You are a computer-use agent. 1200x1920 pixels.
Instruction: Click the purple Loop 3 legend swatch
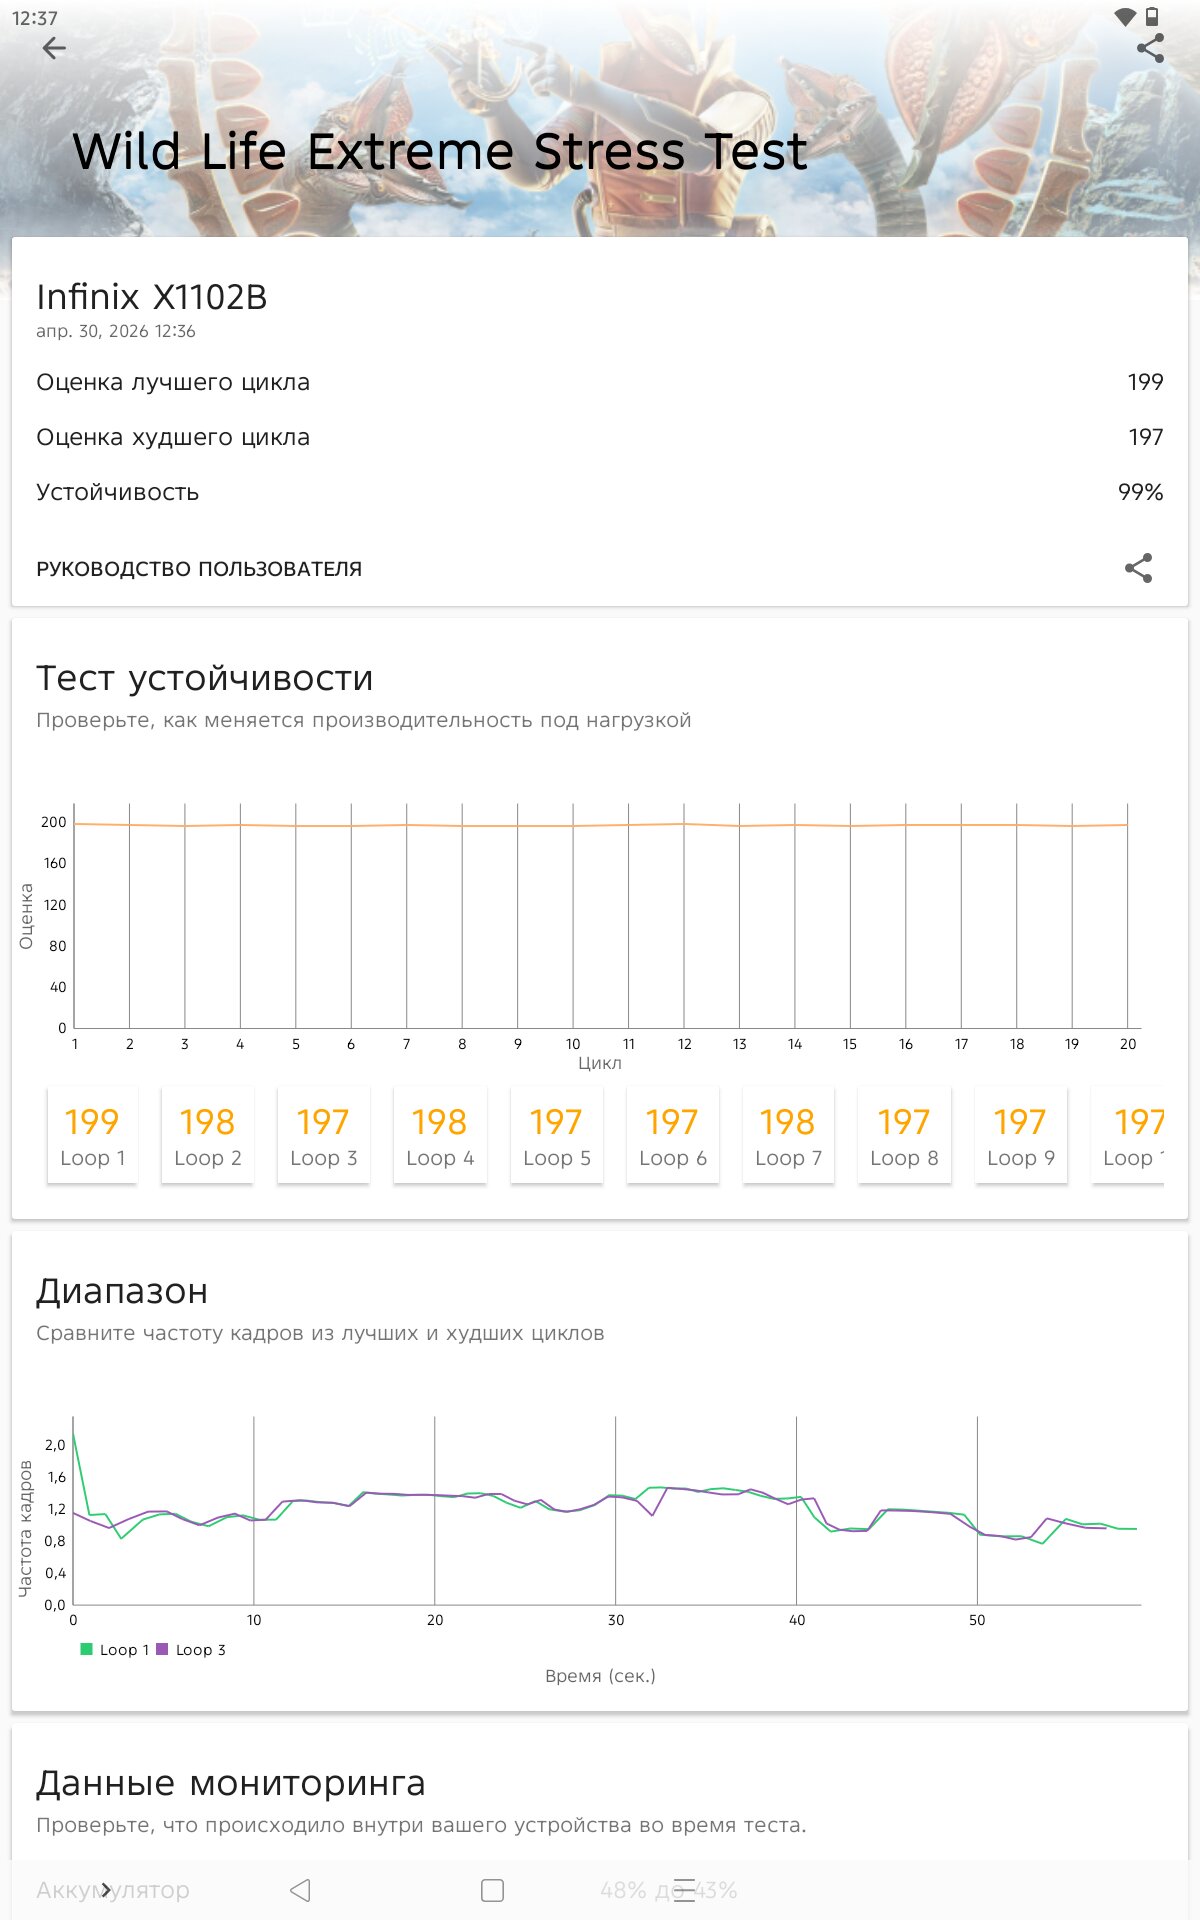tap(162, 1649)
